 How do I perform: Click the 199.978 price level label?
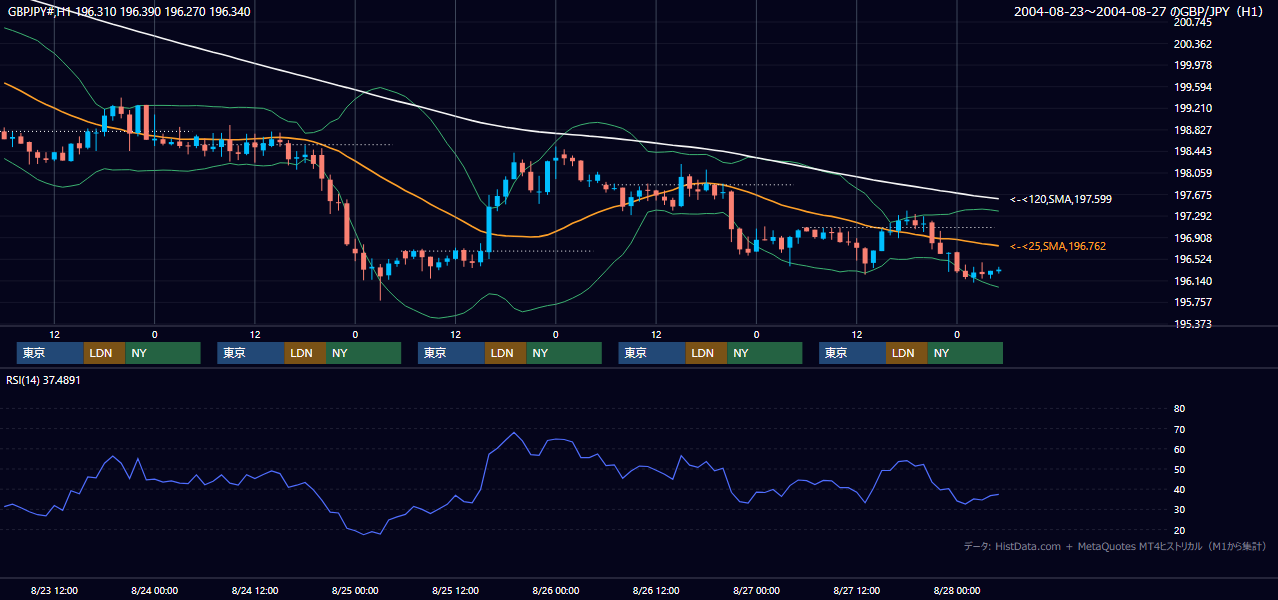(x=1193, y=65)
